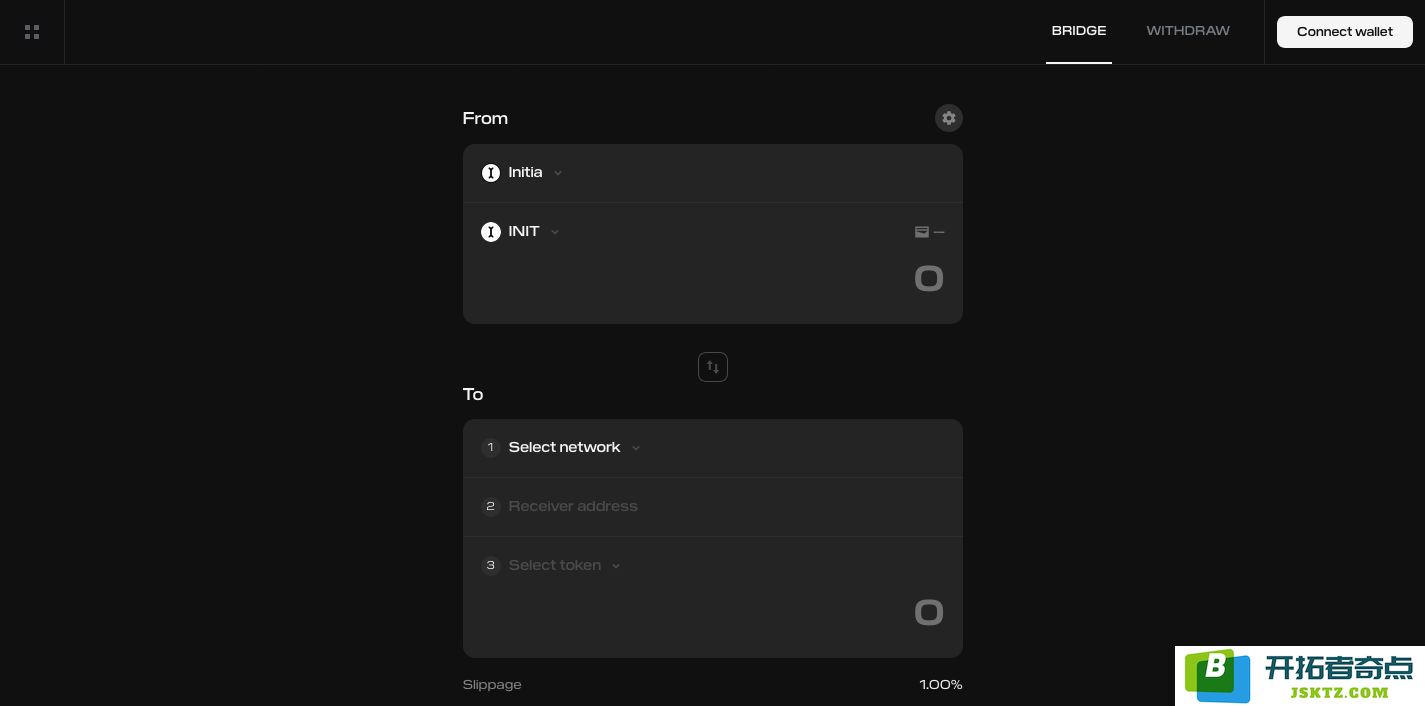Click the To heading
This screenshot has width=1425, height=706.
click(473, 394)
